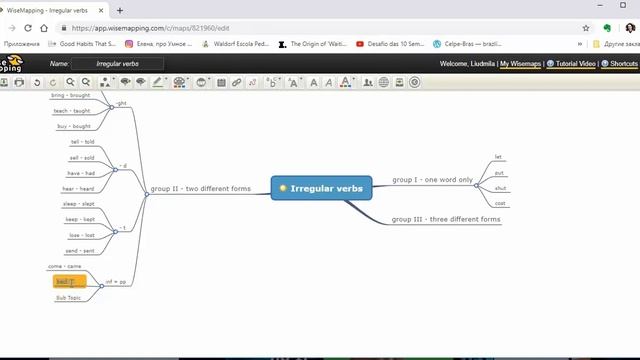Select group II two different forms topic

[x=200, y=189]
